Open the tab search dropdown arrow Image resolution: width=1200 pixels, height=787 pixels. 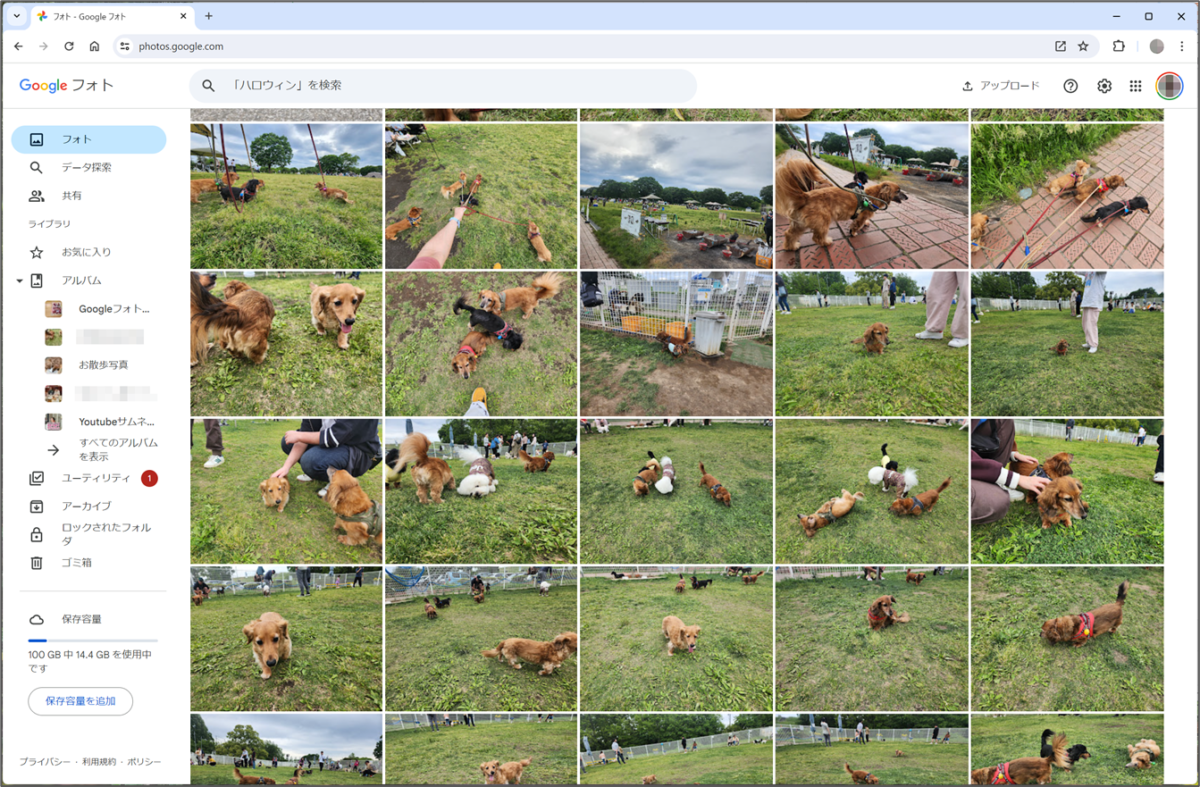(16, 16)
